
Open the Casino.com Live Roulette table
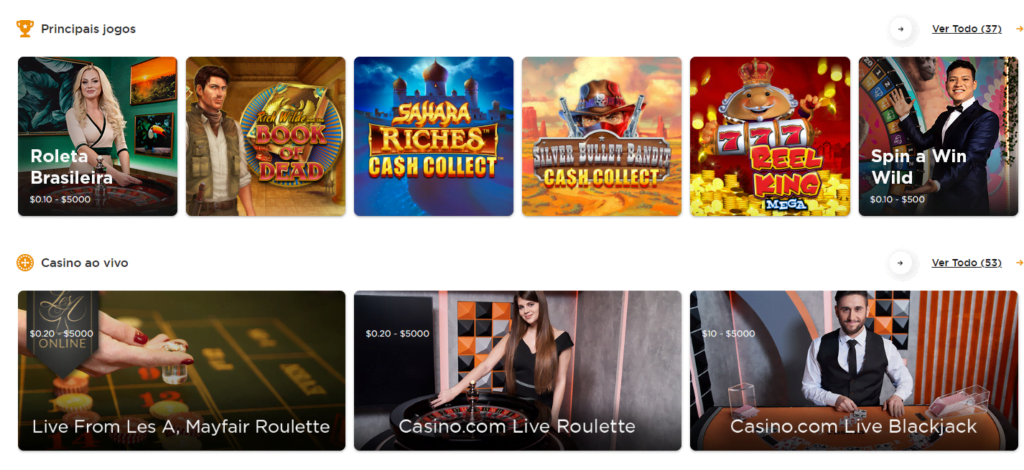pyautogui.click(x=518, y=370)
